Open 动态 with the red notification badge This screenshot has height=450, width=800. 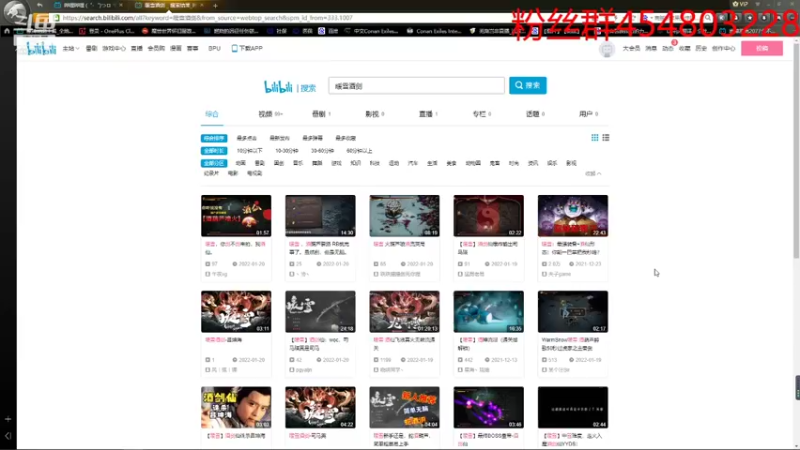(x=668, y=48)
